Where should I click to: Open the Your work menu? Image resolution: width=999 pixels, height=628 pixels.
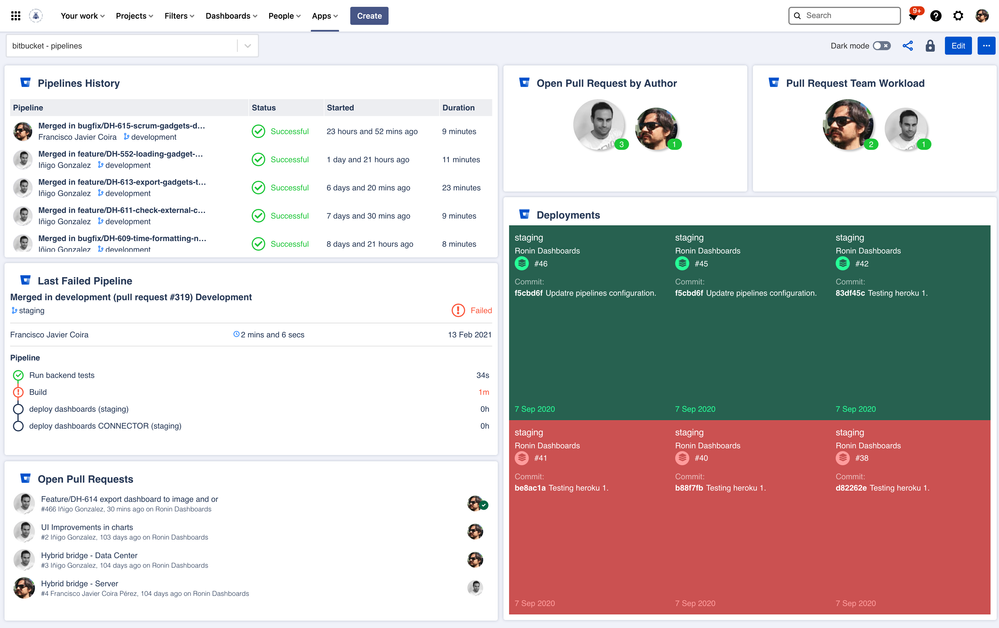pyautogui.click(x=81, y=15)
